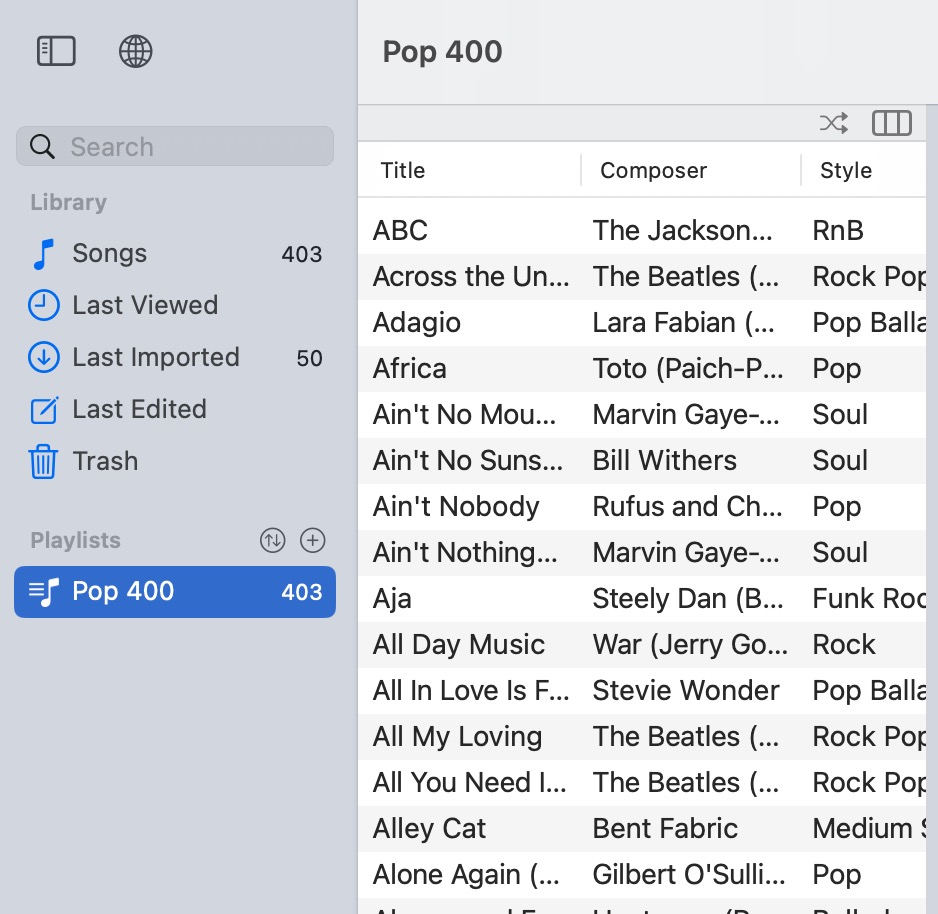Open the globe forums icon
This screenshot has height=914, width=938.
click(x=136, y=51)
